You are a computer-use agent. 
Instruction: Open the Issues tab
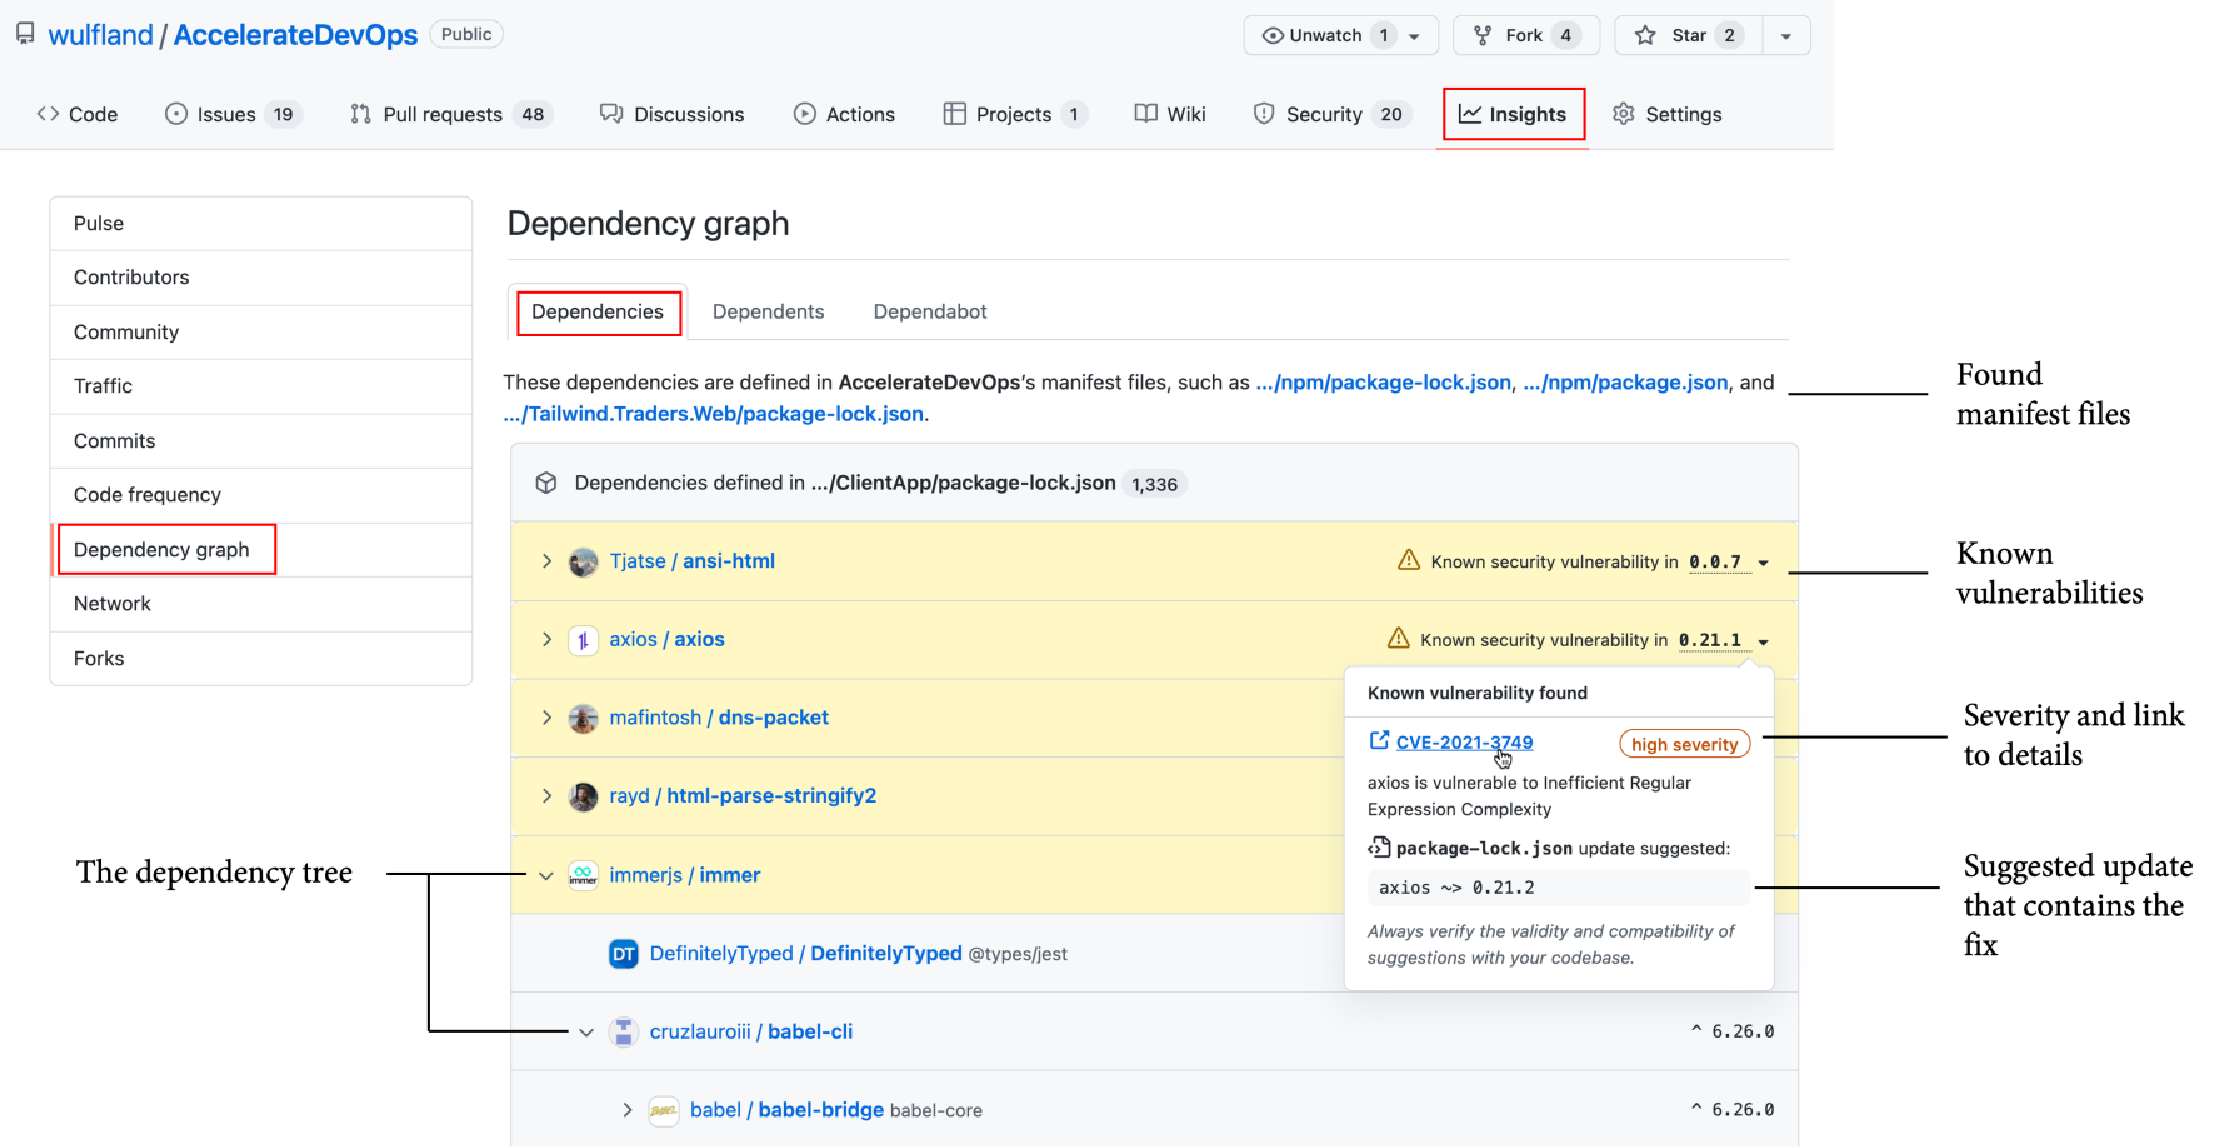233,114
